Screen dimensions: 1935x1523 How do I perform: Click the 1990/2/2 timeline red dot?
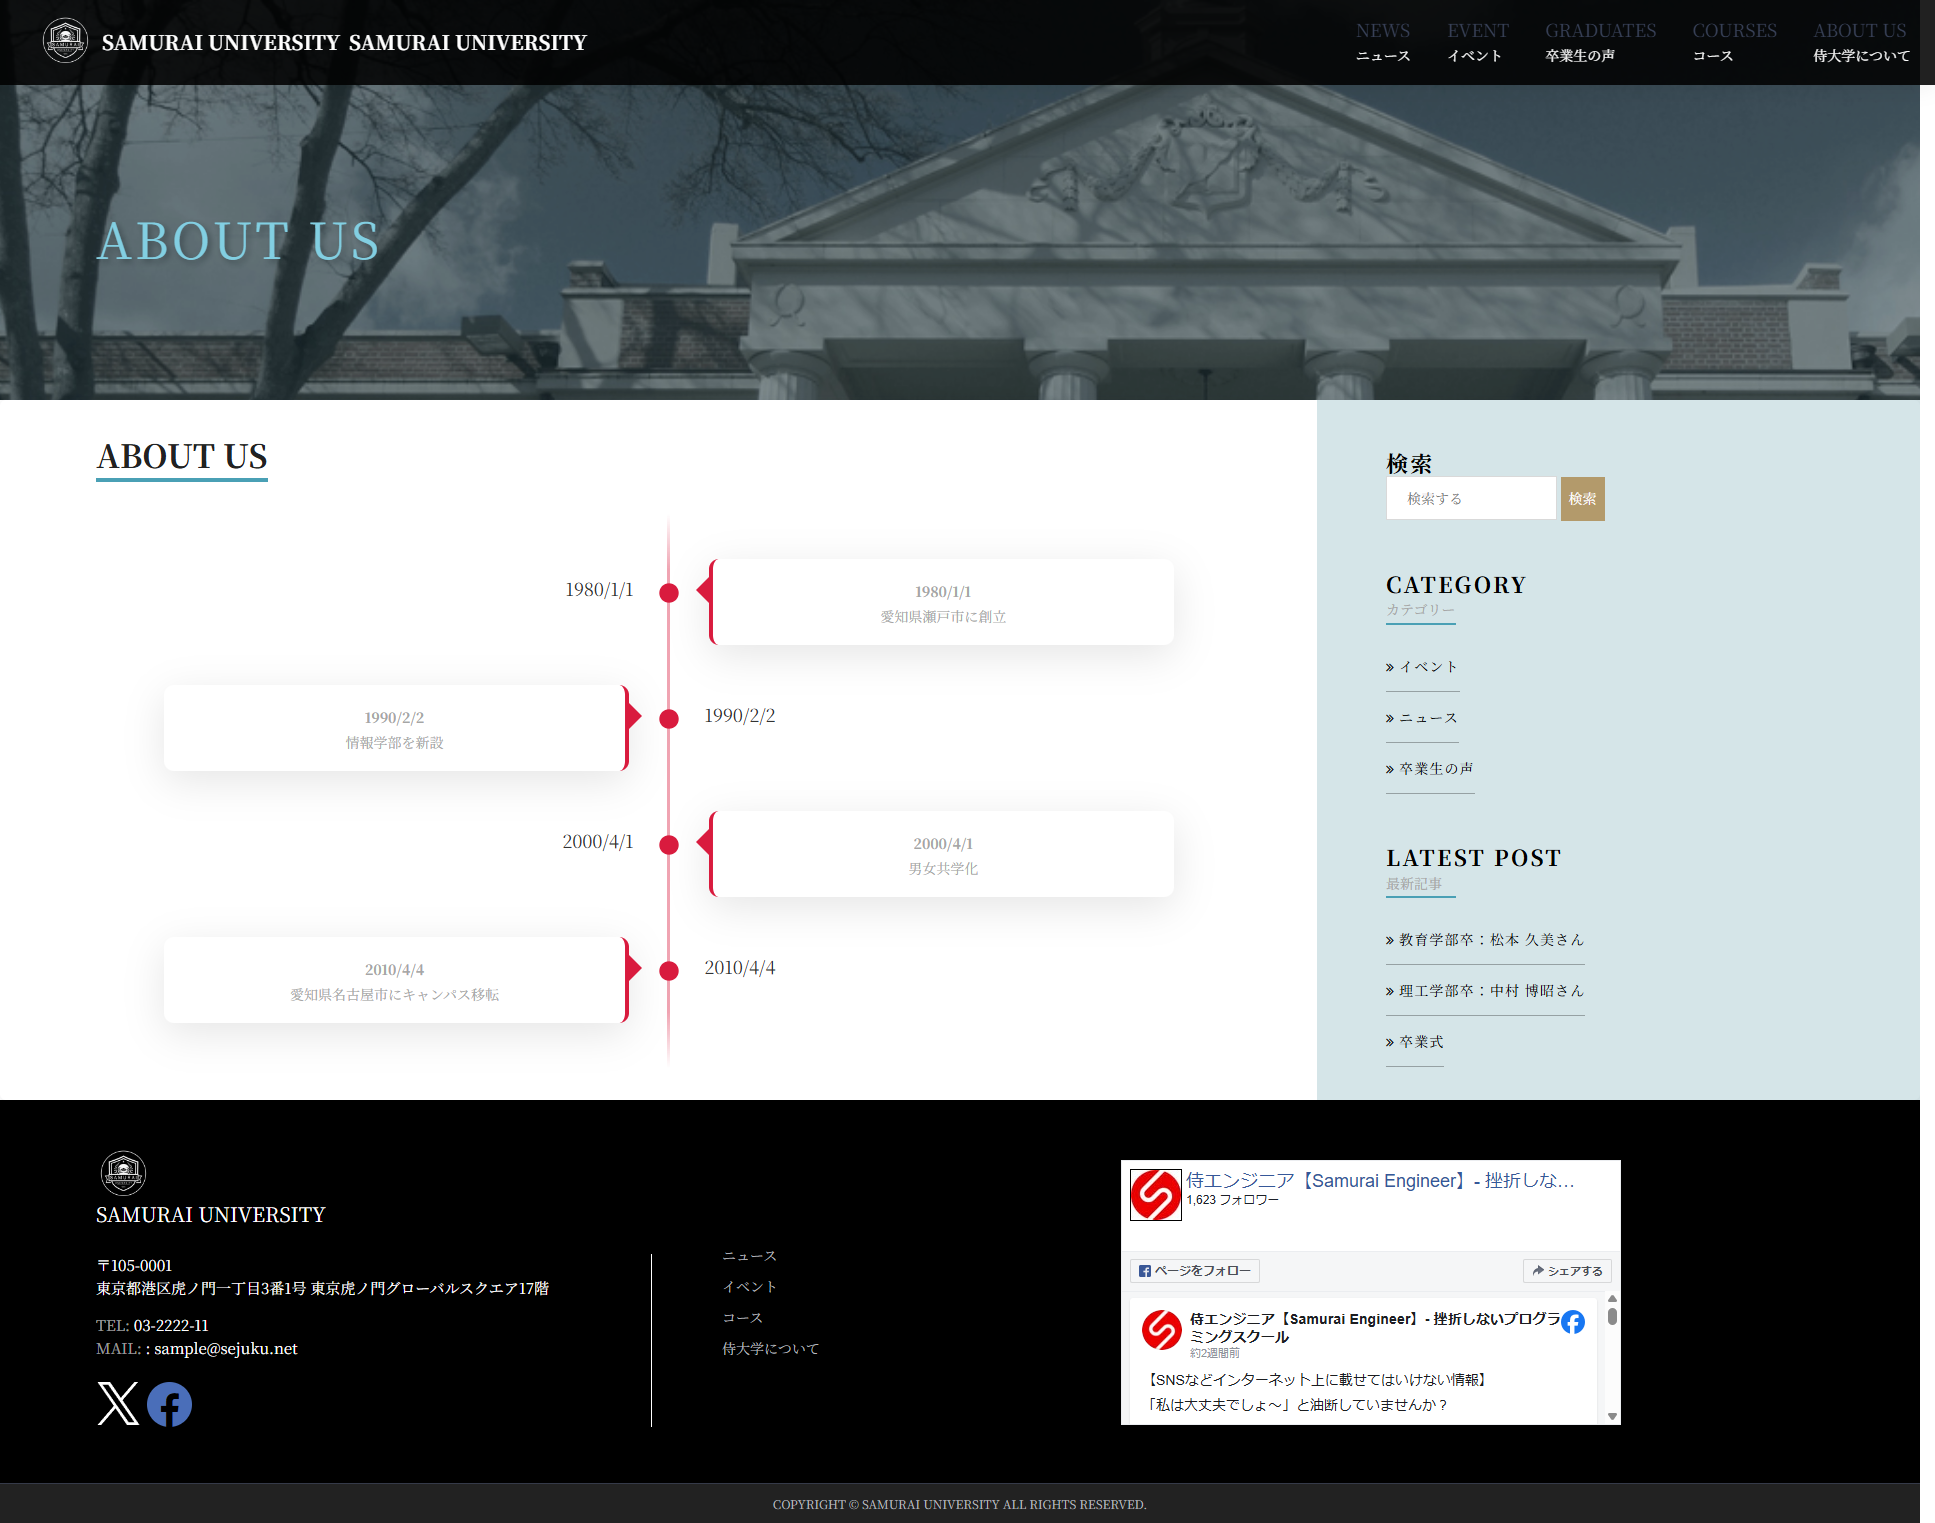pyautogui.click(x=669, y=718)
